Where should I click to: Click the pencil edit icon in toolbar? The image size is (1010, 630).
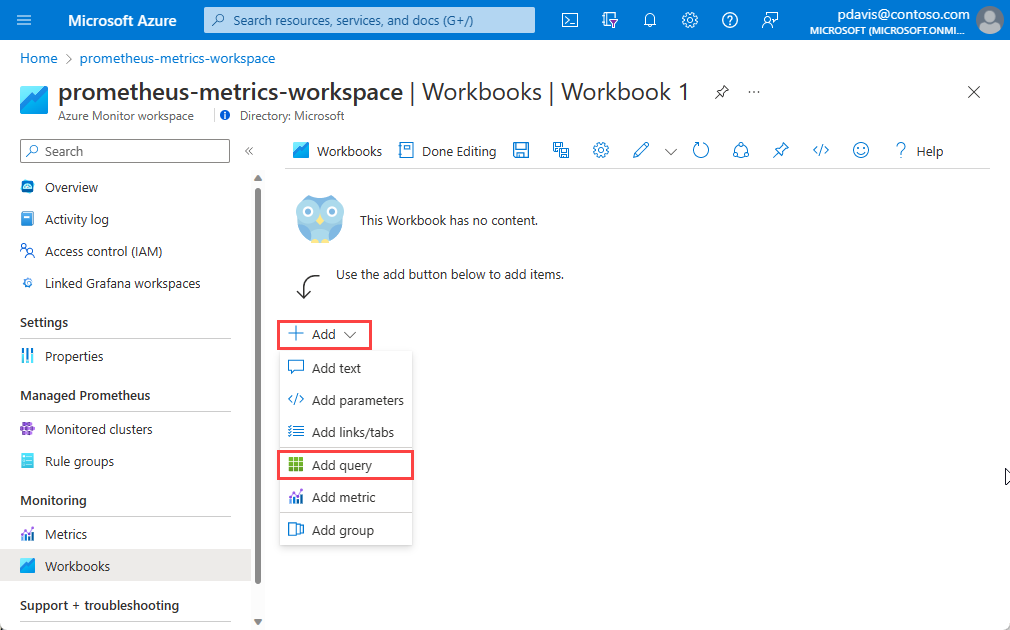click(640, 151)
